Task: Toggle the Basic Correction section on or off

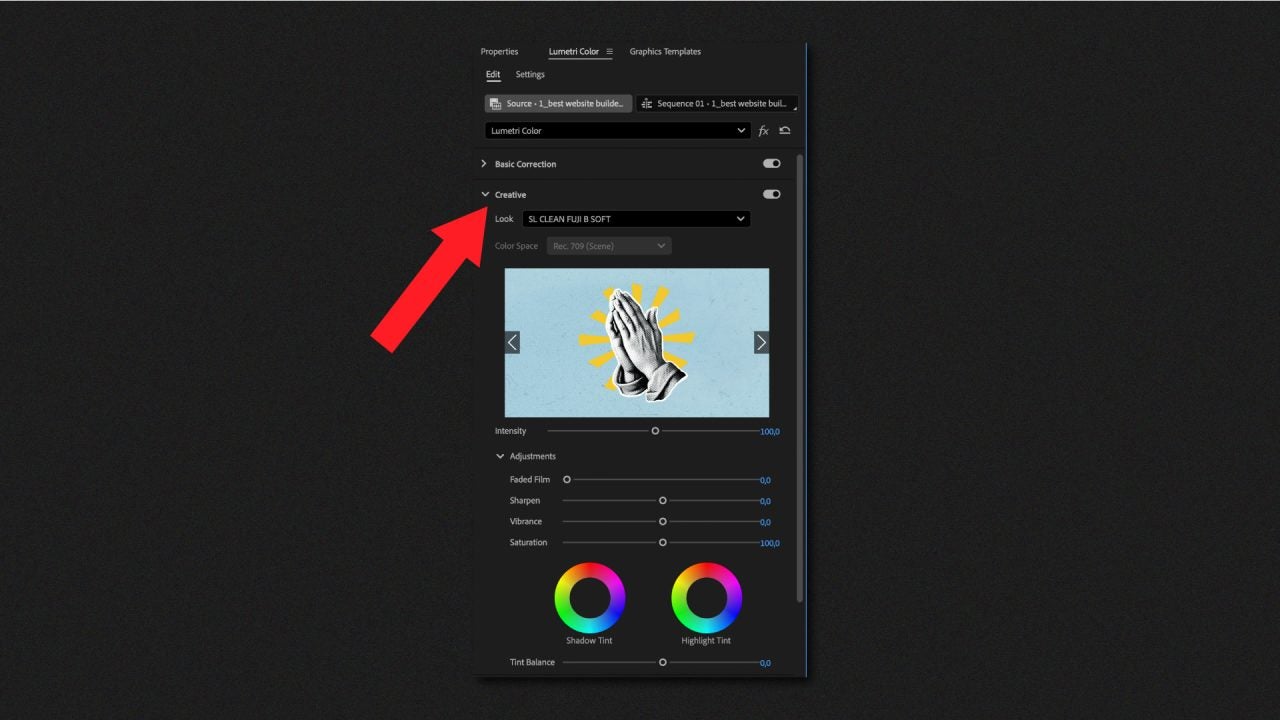Action: (770, 163)
